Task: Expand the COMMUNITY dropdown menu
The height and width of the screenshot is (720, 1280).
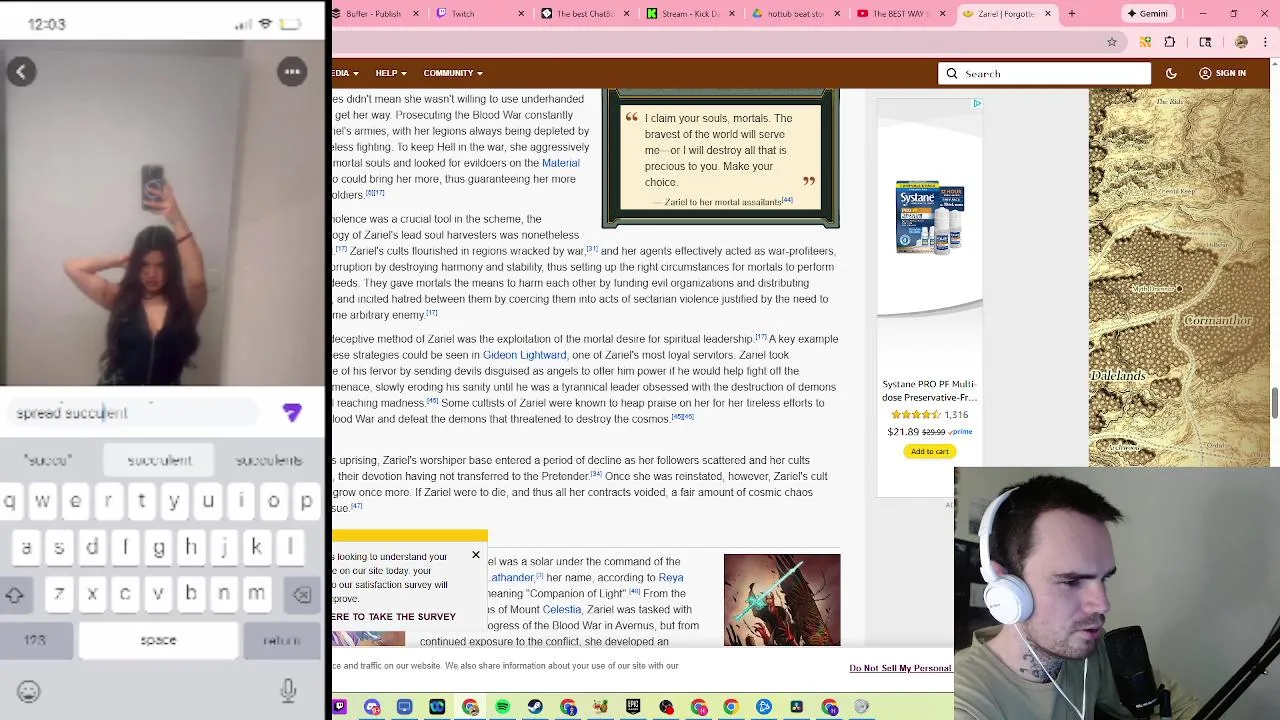Action: 453,73
